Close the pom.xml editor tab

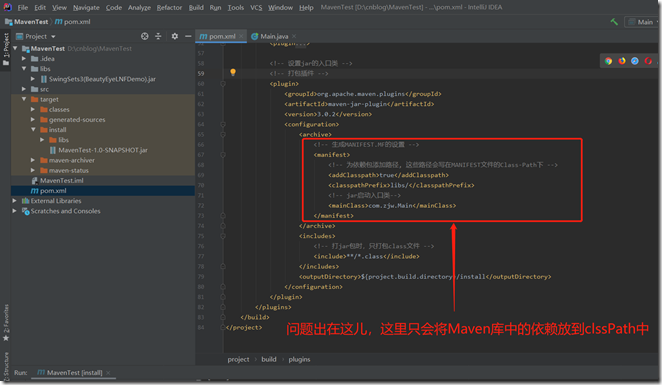(x=241, y=36)
